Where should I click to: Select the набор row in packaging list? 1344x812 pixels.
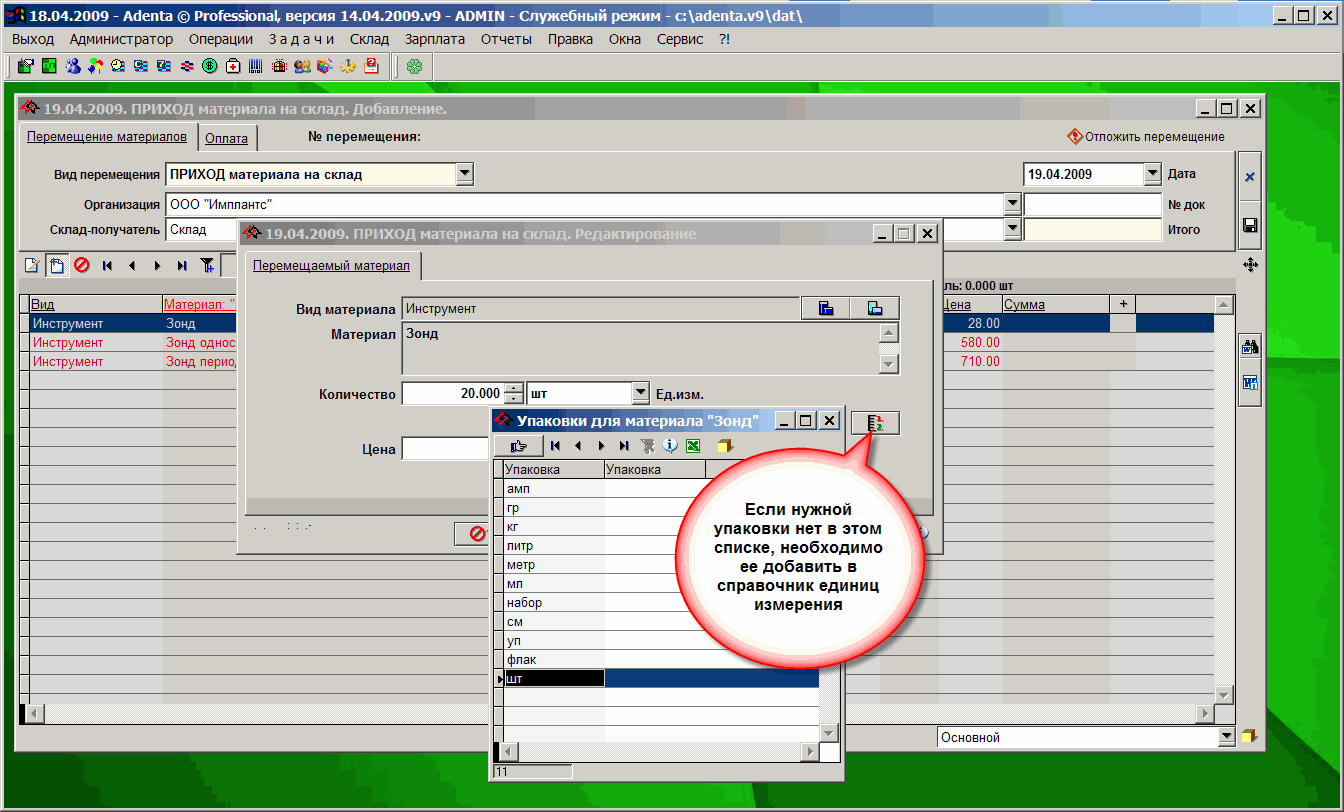[553, 603]
